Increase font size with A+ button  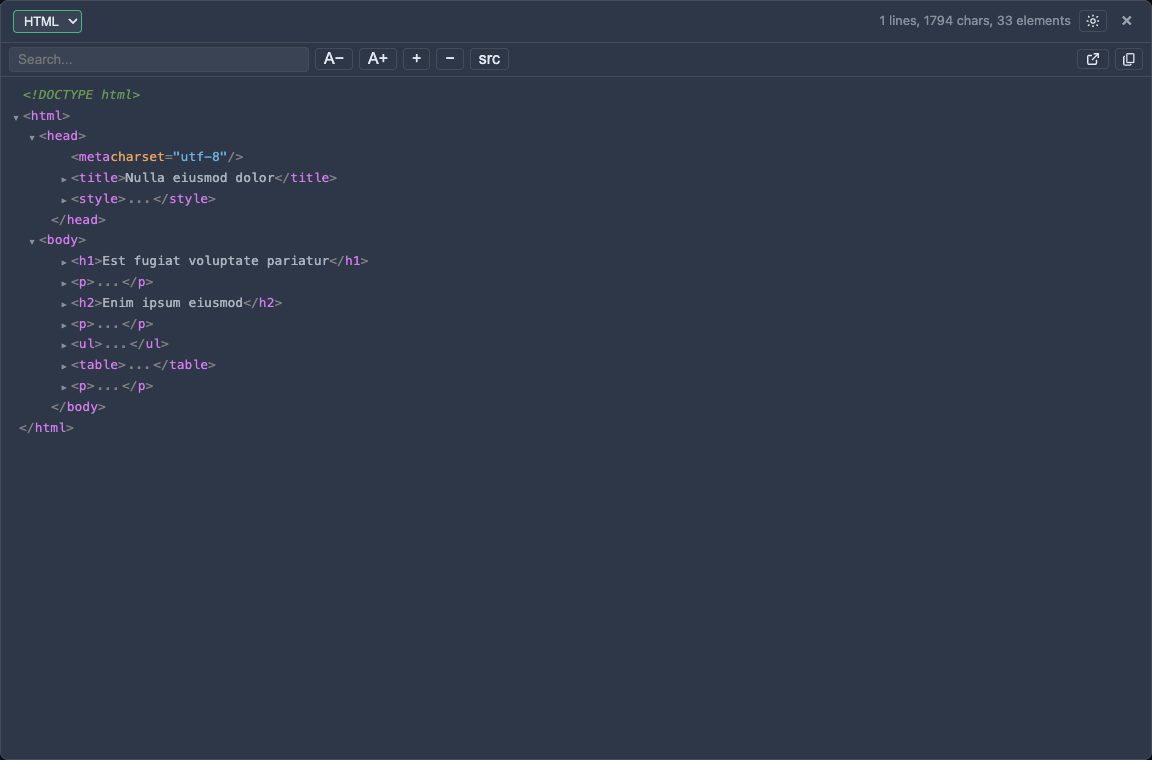point(378,59)
